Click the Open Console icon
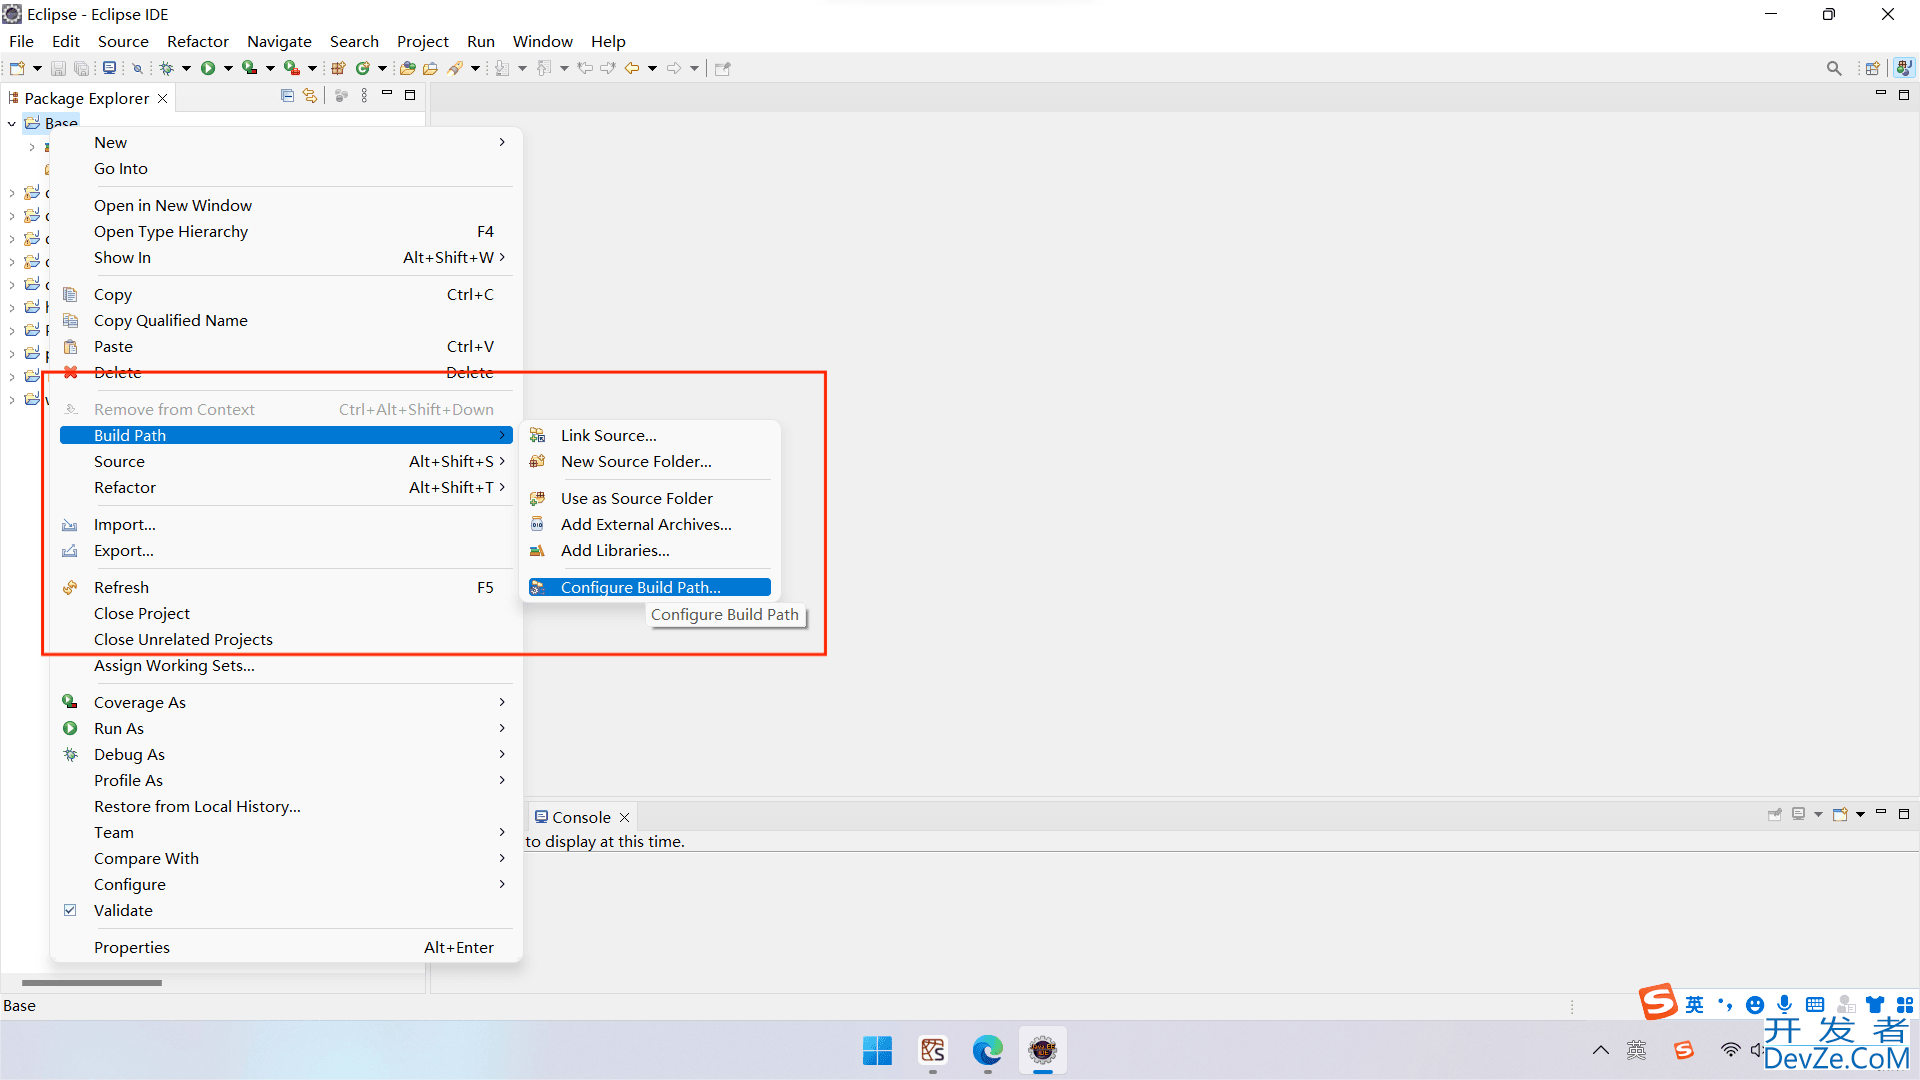Screen dimensions: 1920x1080 (x=1840, y=814)
